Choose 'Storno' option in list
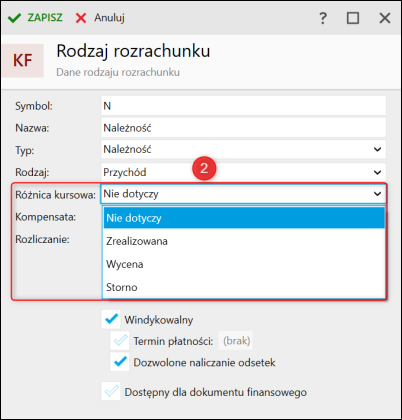402x420 pixels. pyautogui.click(x=244, y=287)
